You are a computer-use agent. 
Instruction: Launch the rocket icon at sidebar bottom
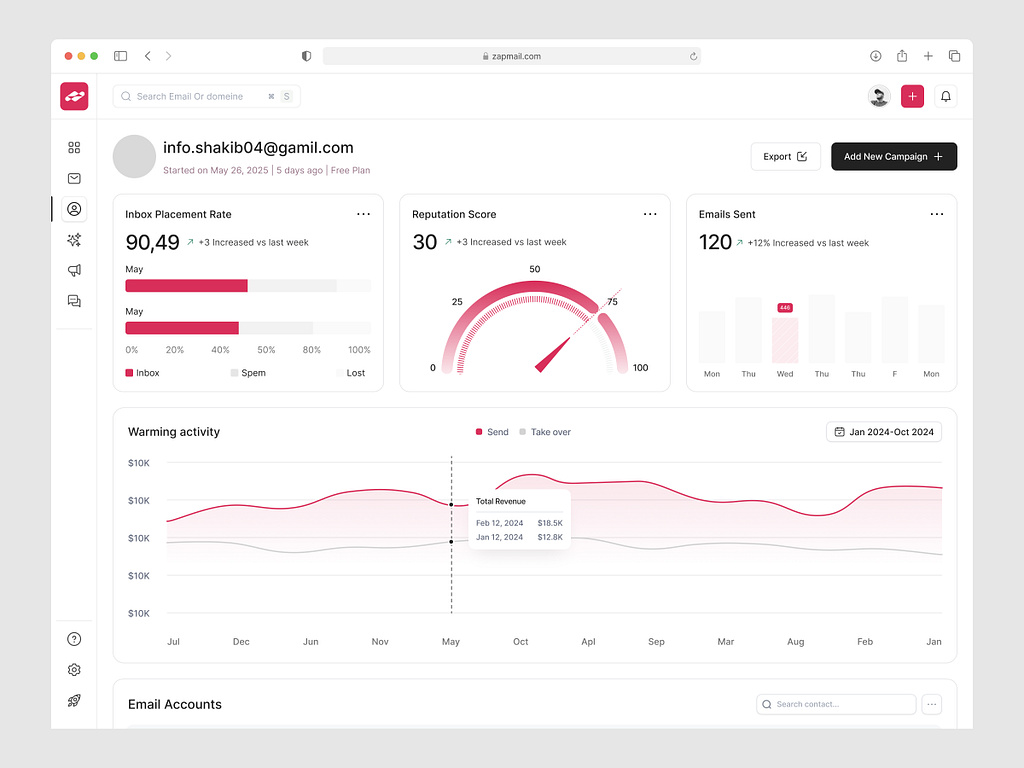74,700
